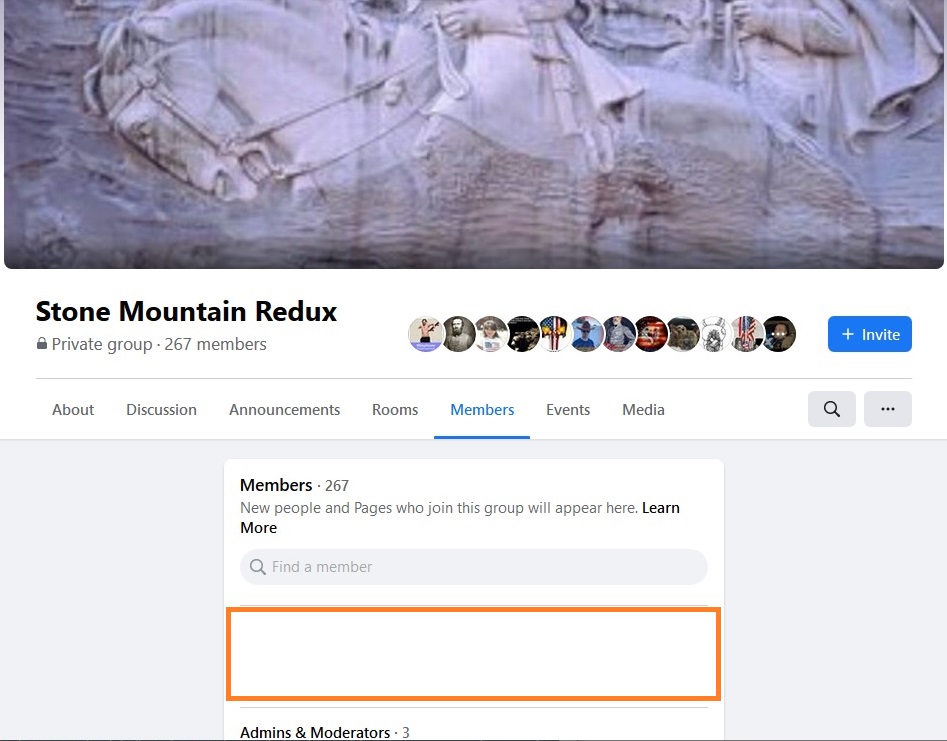Click the stone carving cover photo

474,134
